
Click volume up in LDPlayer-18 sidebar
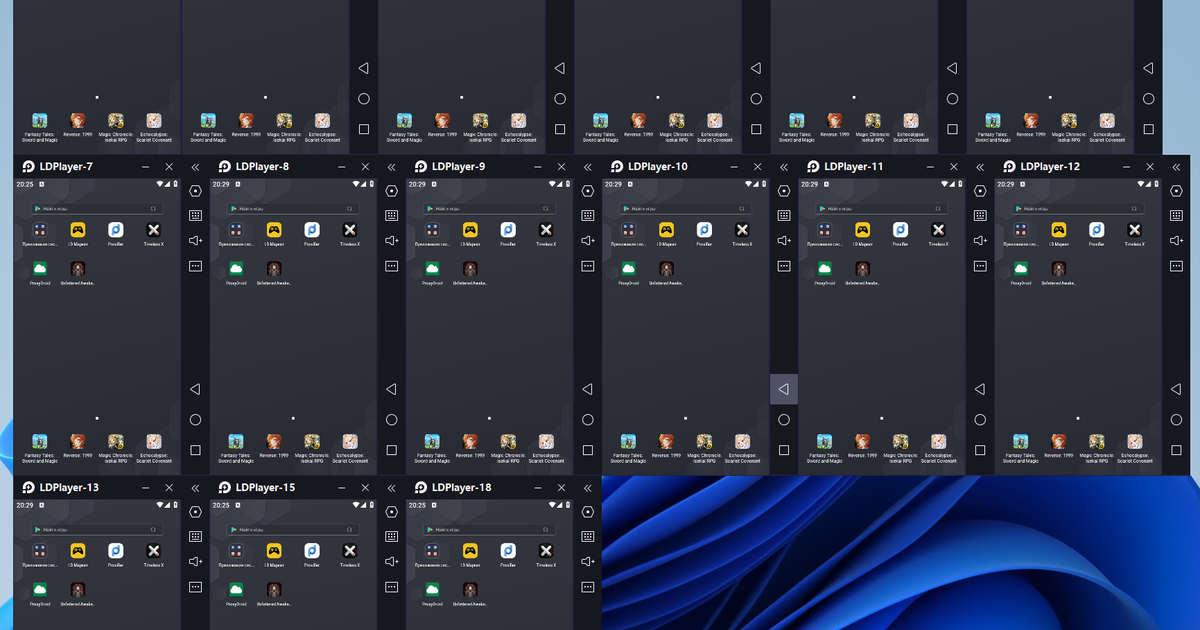coord(588,561)
